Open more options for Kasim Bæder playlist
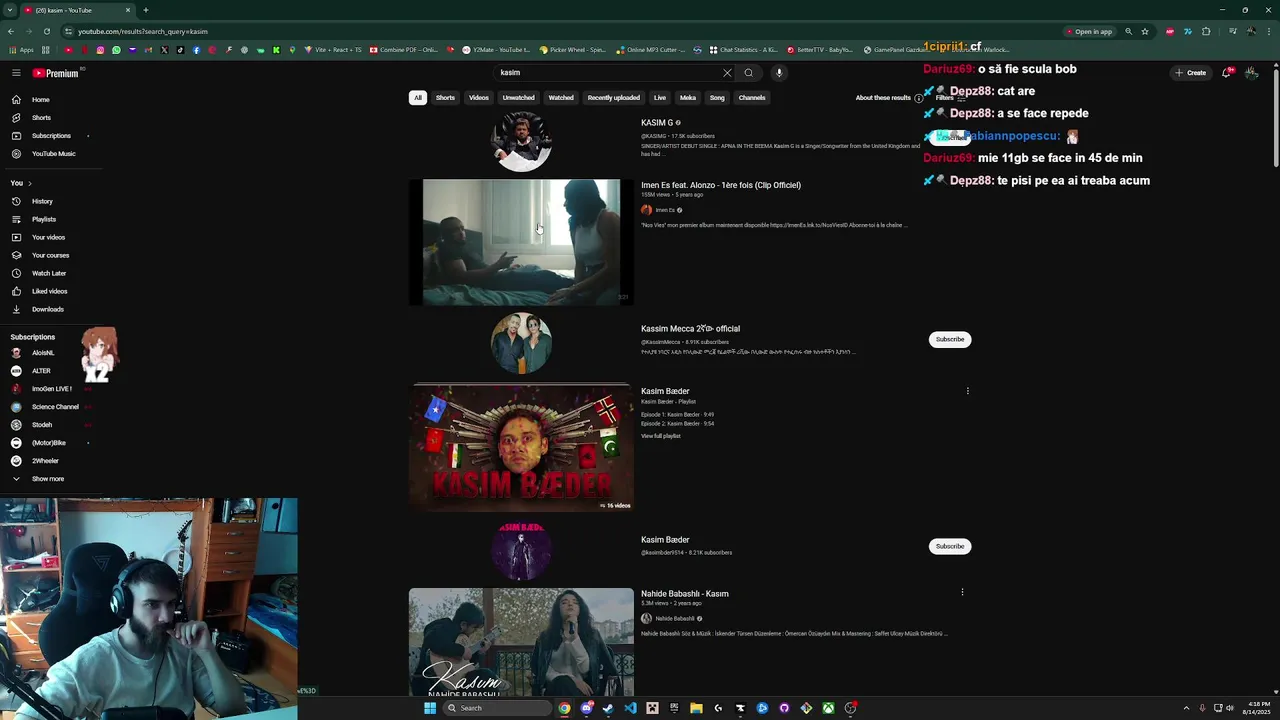The width and height of the screenshot is (1280, 720). 967,391
